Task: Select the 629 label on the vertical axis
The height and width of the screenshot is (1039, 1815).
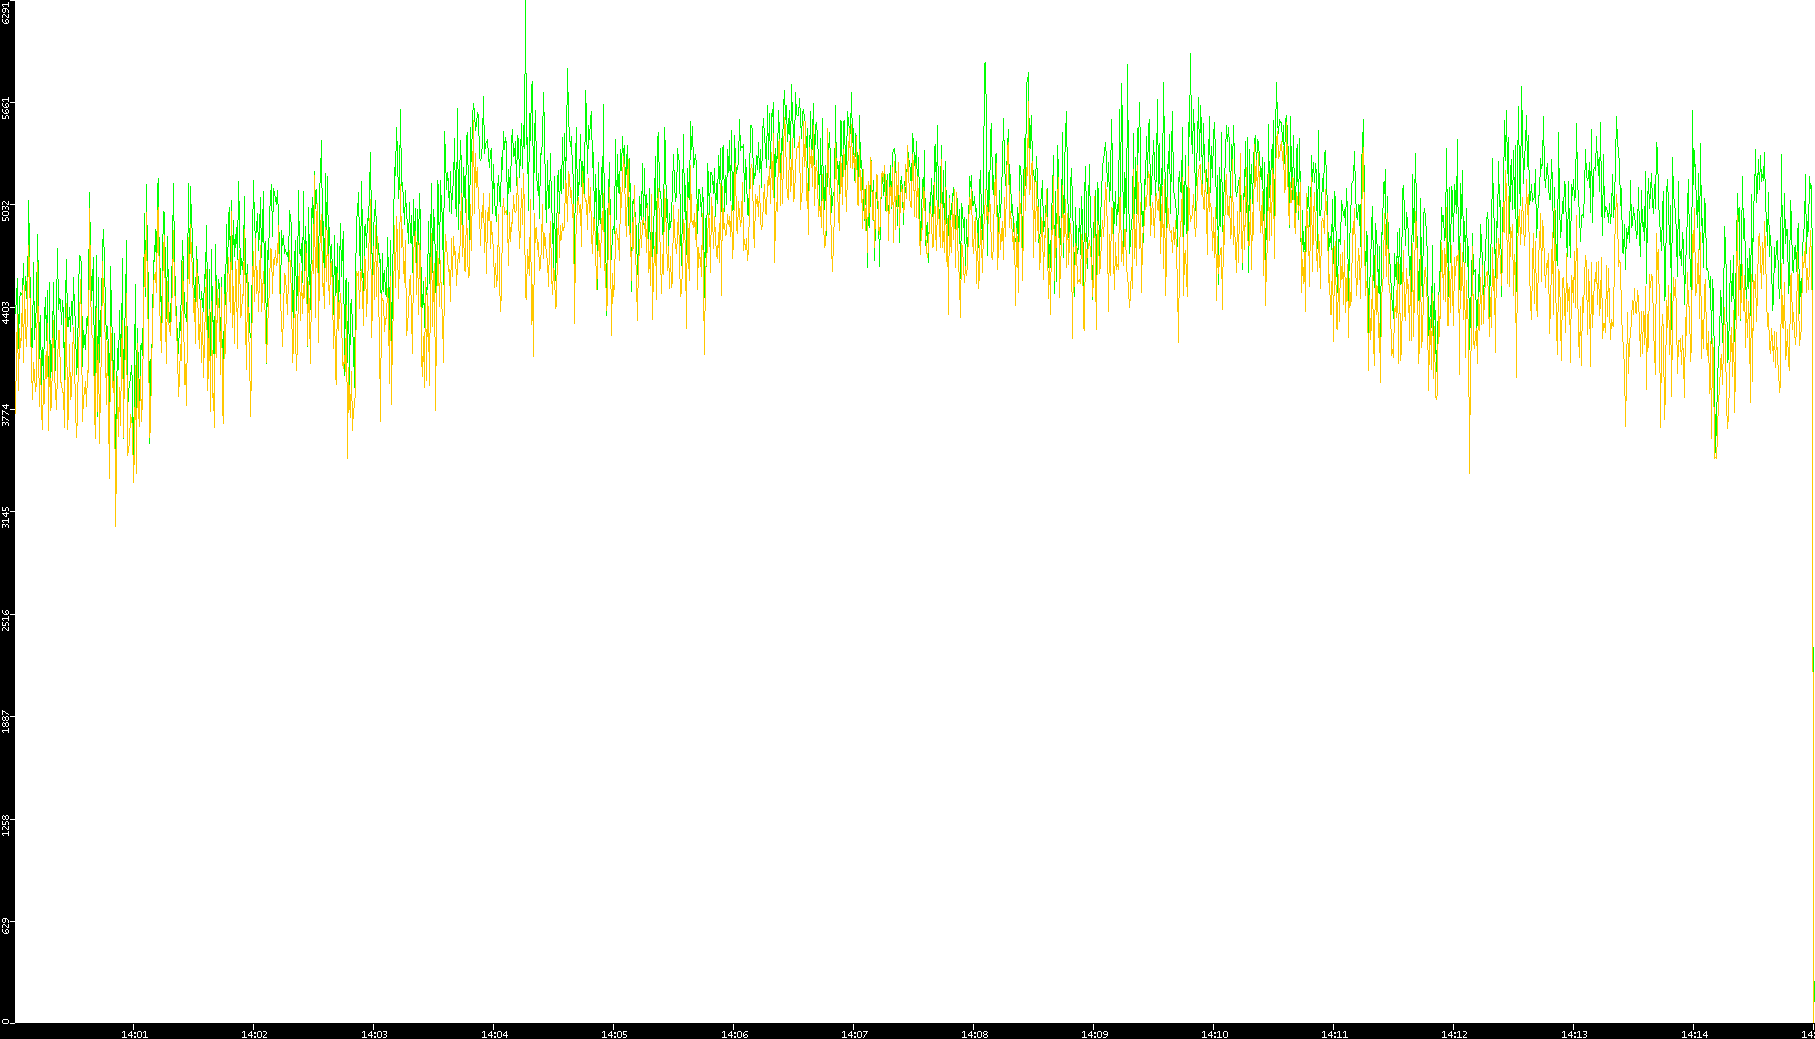Action: pos(7,925)
